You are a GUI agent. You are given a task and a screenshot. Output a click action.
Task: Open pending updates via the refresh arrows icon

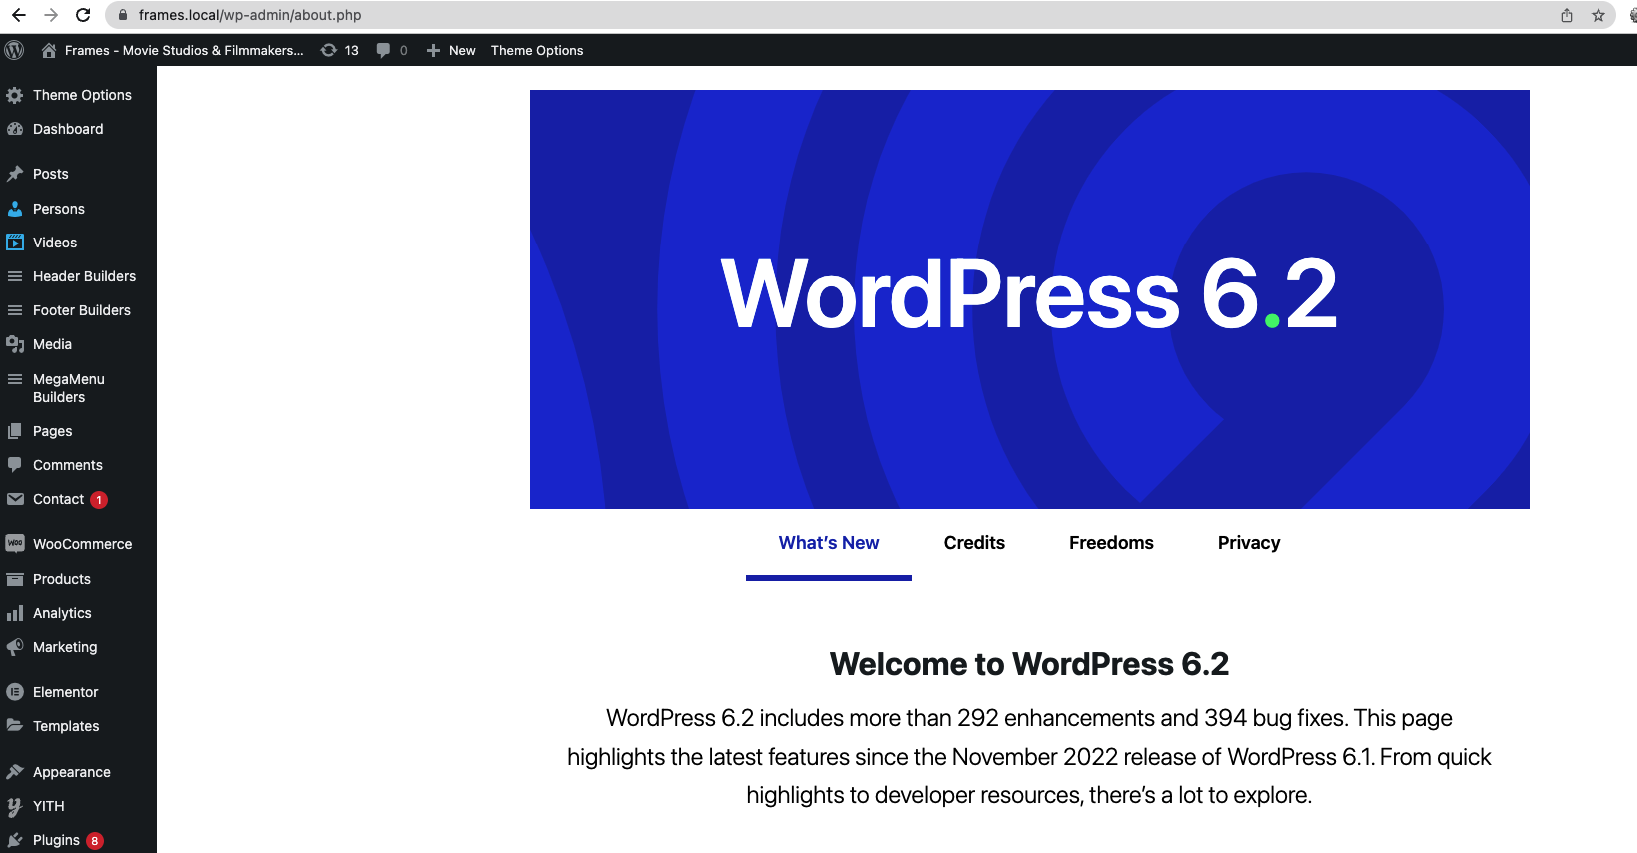coord(328,50)
